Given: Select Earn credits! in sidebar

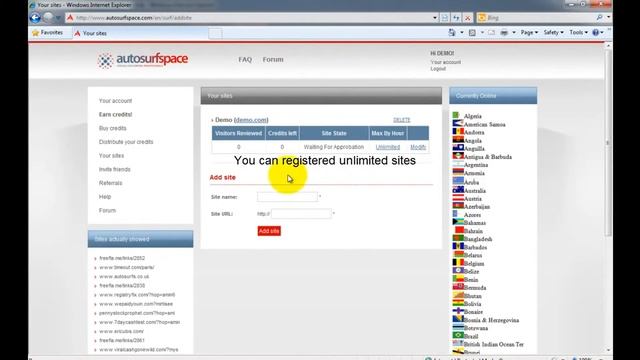Looking at the screenshot, I should 115,115.
